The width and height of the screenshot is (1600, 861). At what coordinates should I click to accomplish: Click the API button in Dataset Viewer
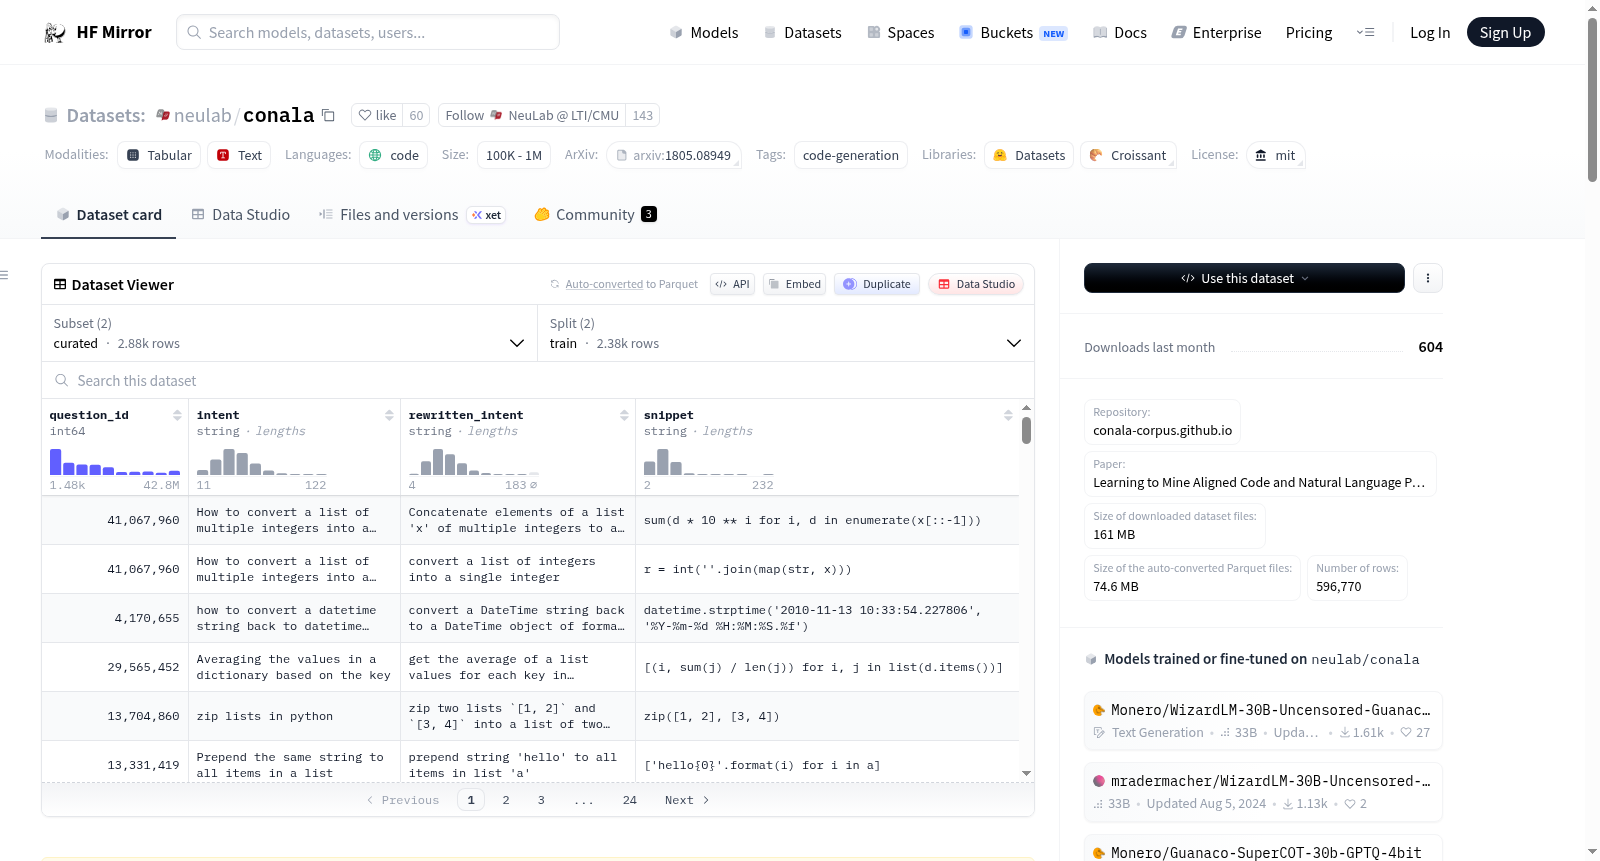point(732,285)
